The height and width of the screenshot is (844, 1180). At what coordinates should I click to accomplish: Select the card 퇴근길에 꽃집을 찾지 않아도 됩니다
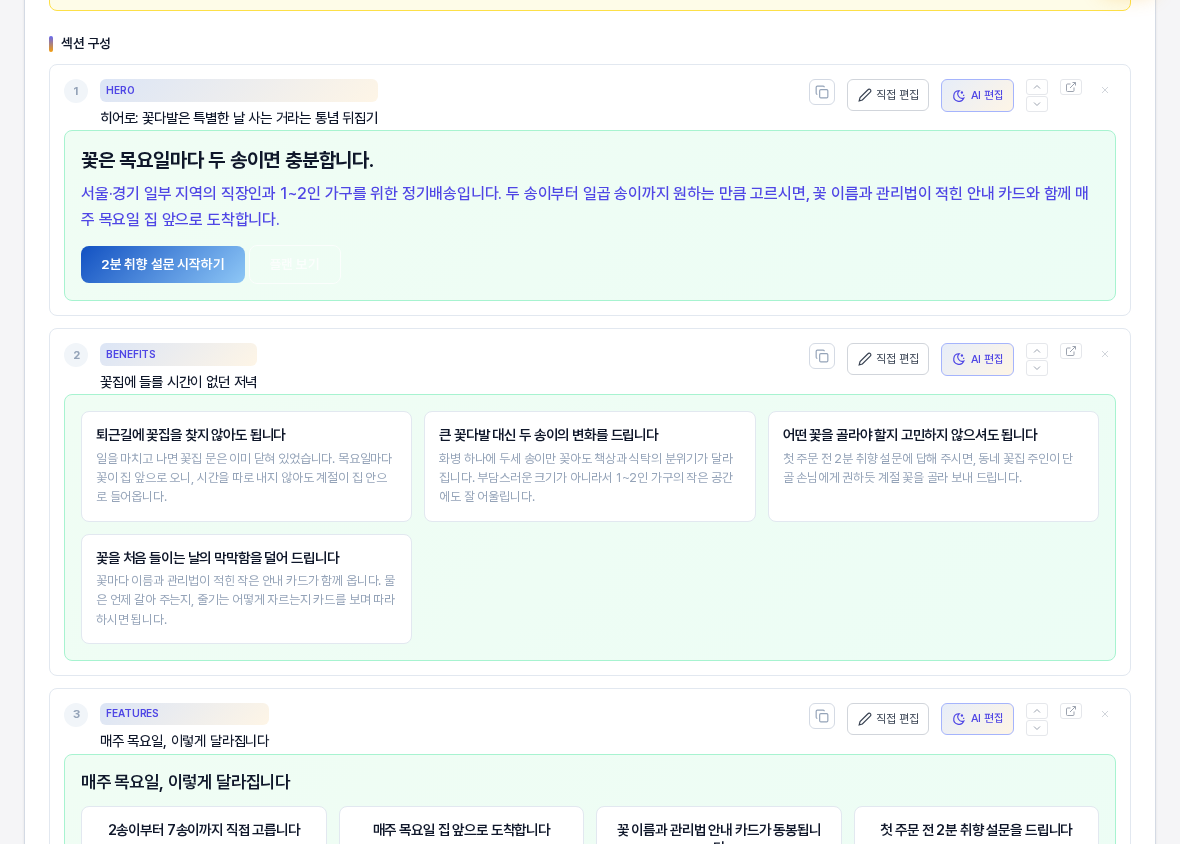point(246,466)
